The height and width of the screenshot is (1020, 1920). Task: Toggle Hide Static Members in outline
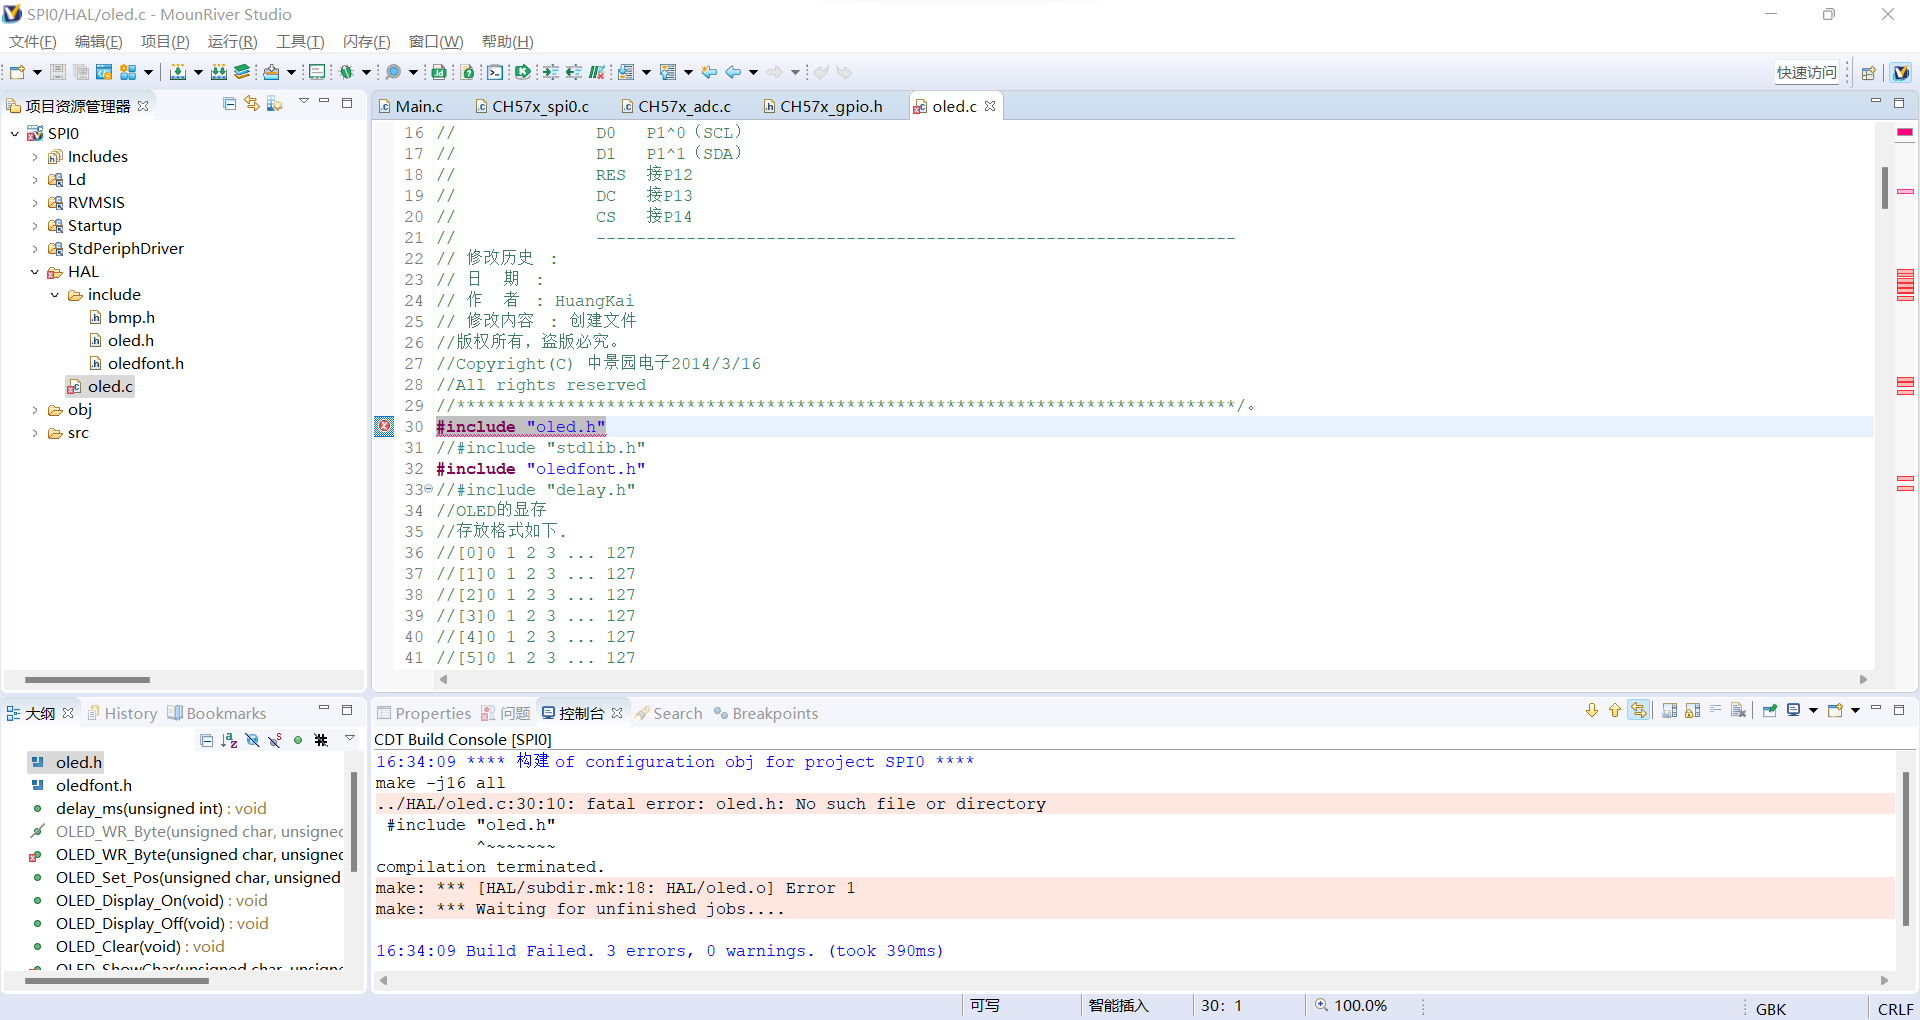275,740
